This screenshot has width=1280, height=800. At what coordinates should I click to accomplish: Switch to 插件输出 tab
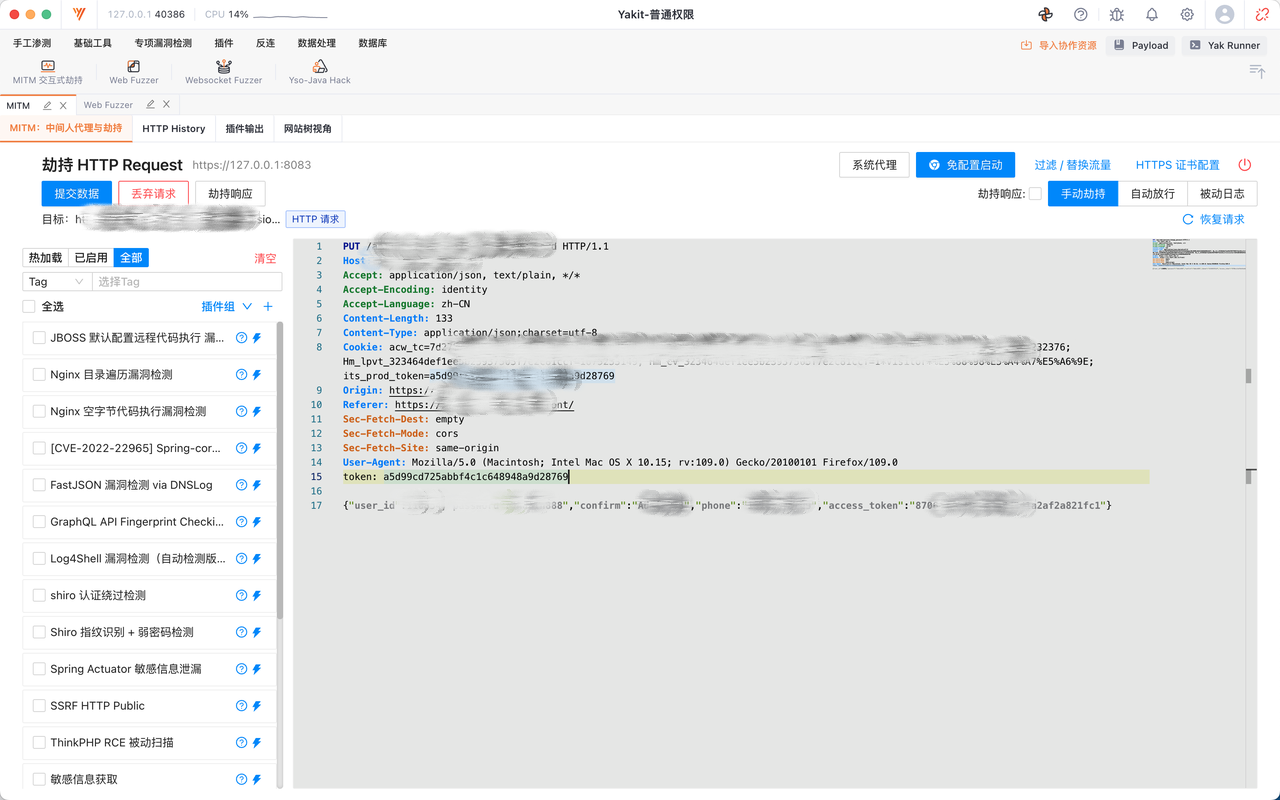245,129
